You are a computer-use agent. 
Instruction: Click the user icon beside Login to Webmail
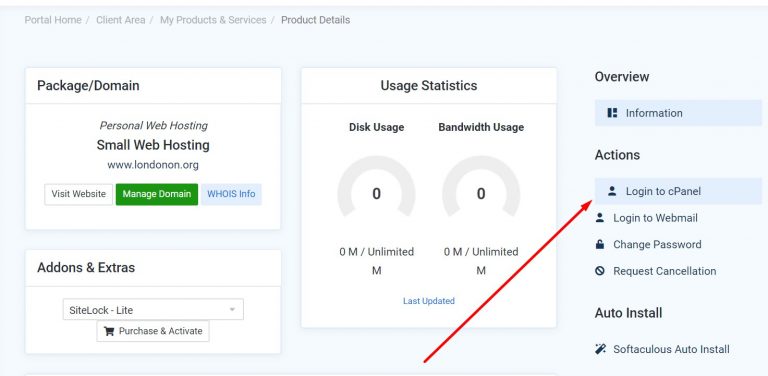[x=600, y=218]
